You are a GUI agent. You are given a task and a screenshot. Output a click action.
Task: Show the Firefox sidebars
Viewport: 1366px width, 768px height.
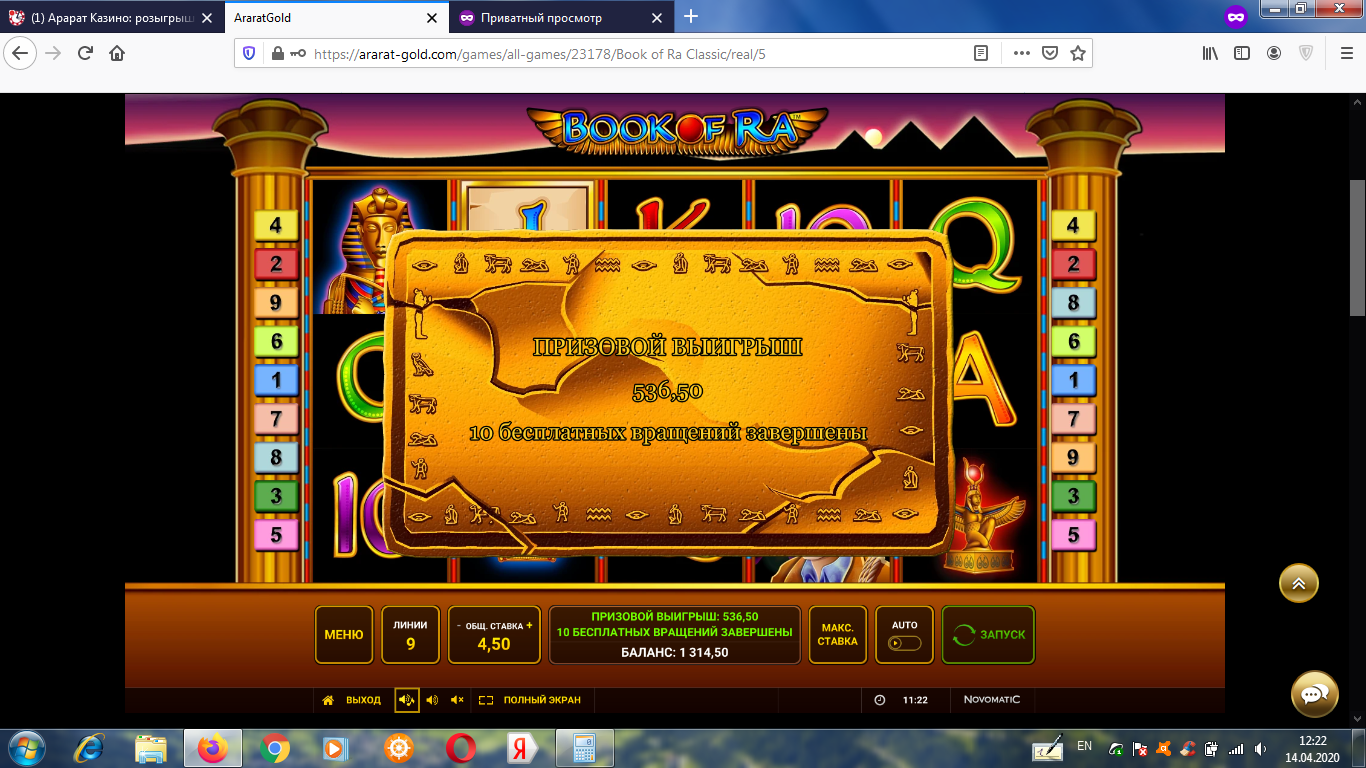point(1242,53)
